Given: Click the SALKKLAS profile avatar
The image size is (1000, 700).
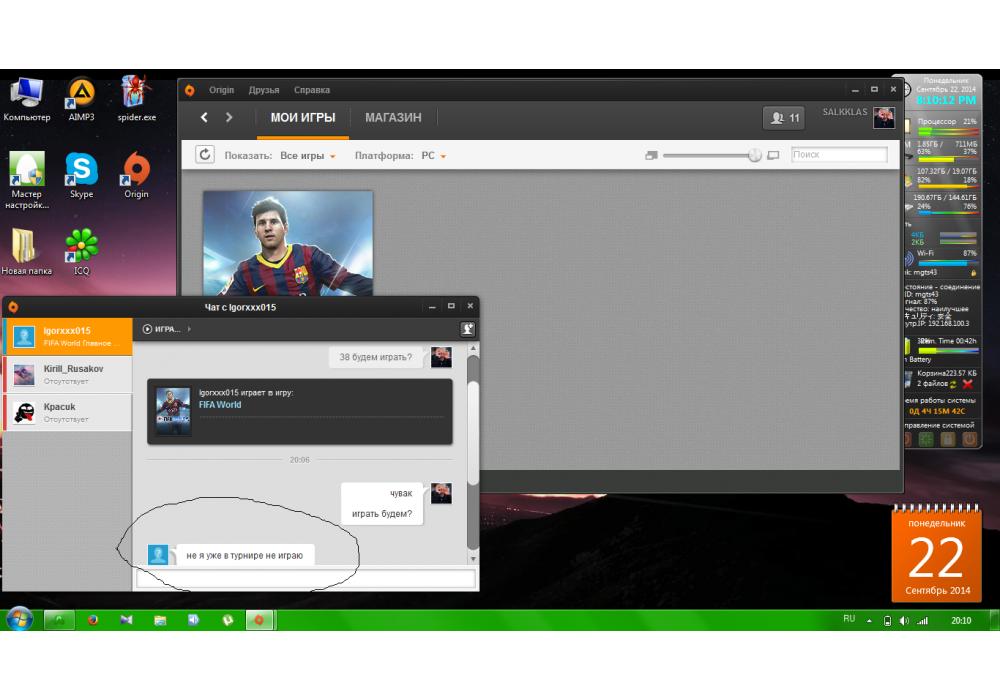Looking at the screenshot, I should [x=883, y=117].
